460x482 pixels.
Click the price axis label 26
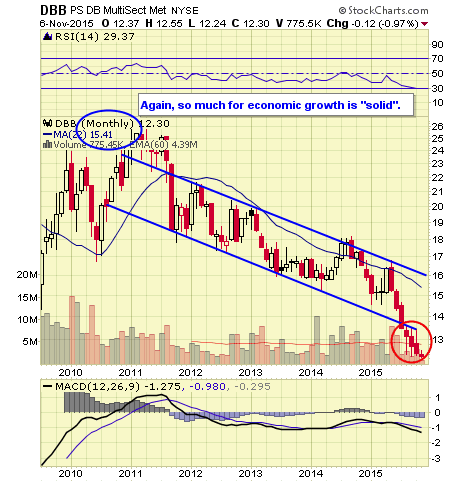pyautogui.click(x=437, y=127)
